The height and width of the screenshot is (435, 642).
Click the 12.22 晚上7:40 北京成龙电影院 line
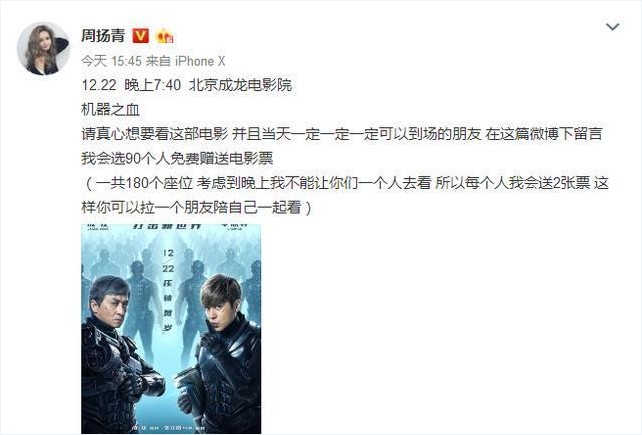tap(187, 85)
